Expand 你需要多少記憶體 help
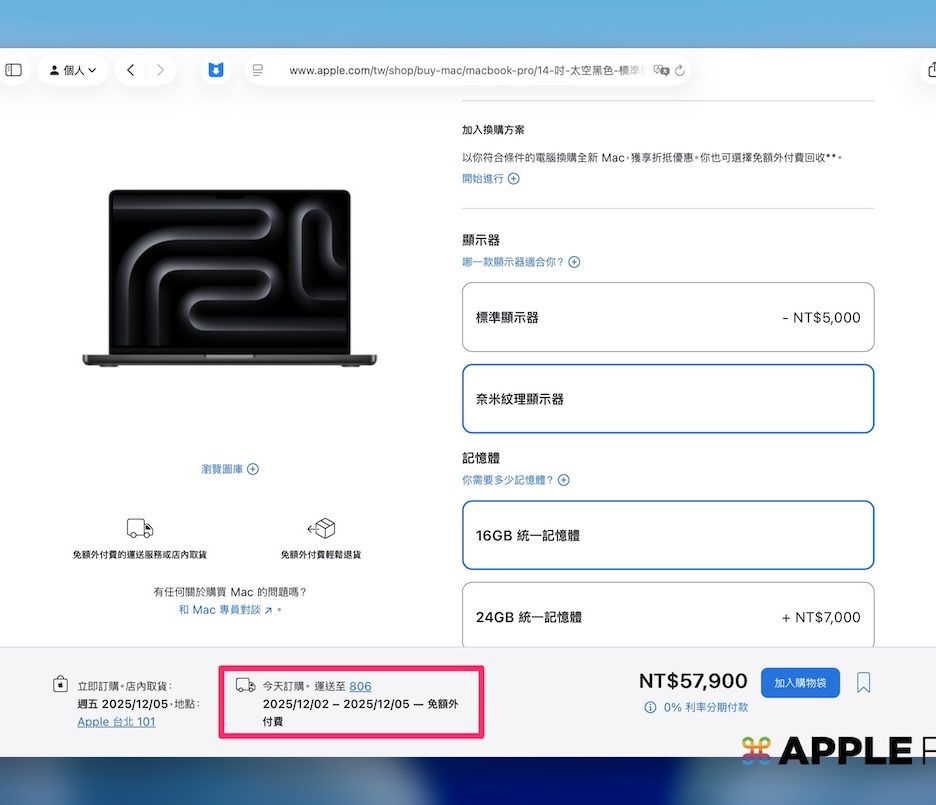 pyautogui.click(x=515, y=480)
